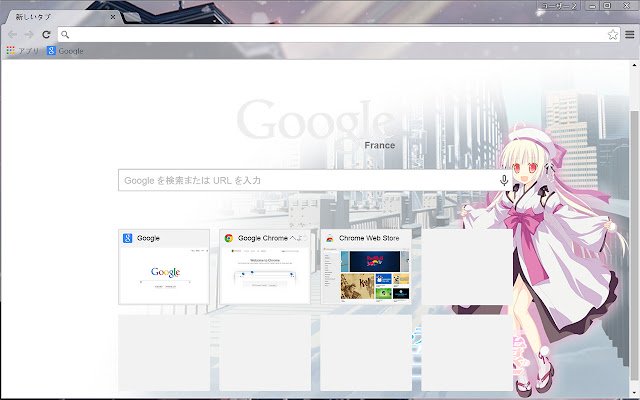This screenshot has width=640, height=400.
Task: Click the browser back arrow
Action: 12,35
